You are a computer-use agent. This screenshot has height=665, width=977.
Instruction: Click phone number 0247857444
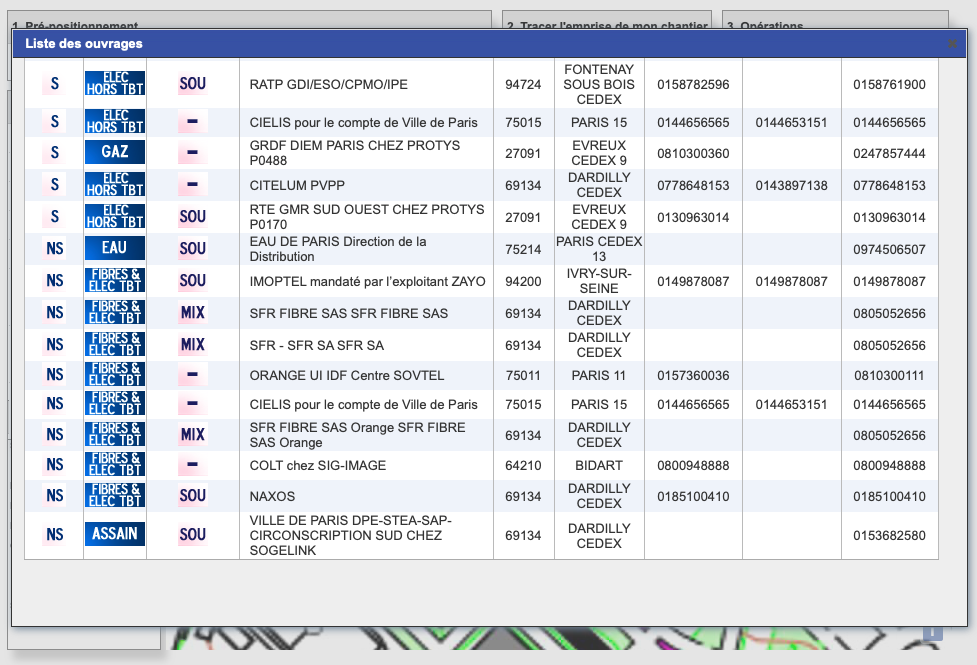[x=889, y=153]
